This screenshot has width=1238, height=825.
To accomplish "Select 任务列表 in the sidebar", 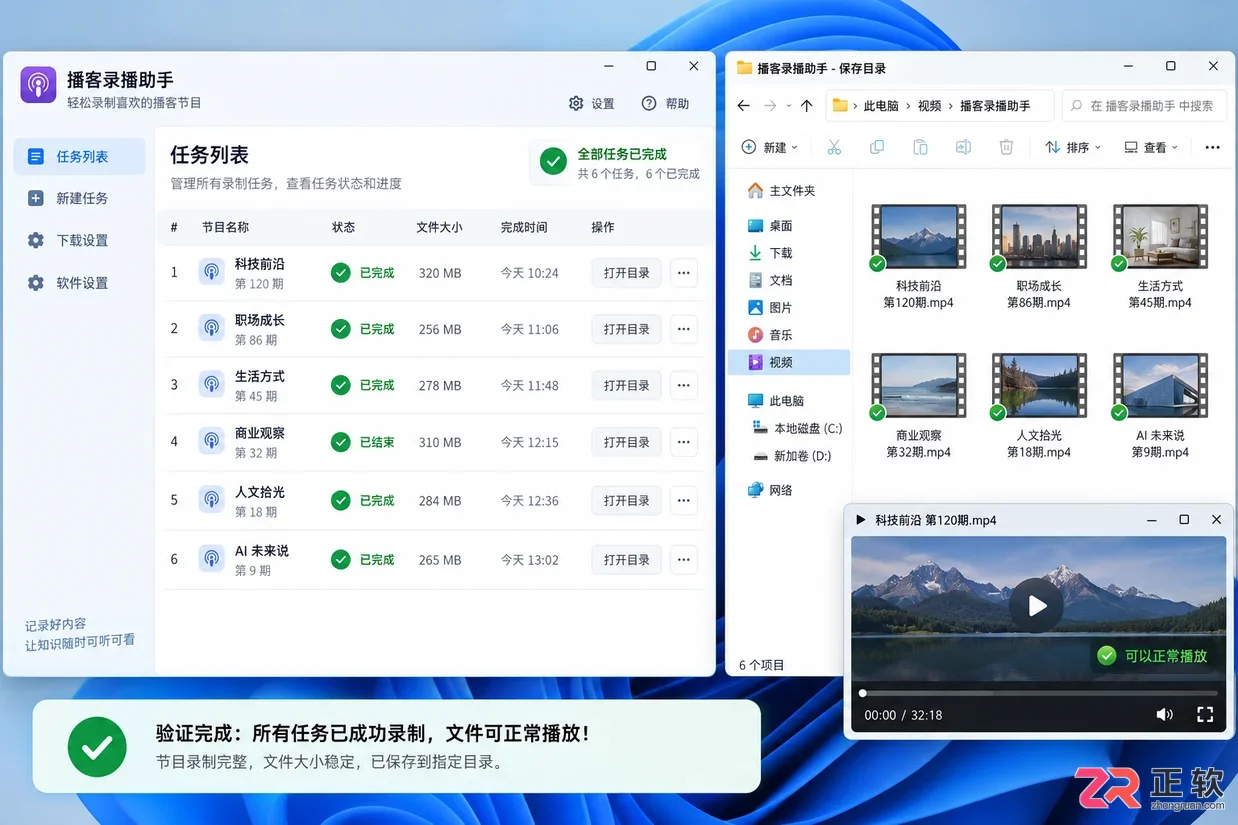I will [80, 157].
